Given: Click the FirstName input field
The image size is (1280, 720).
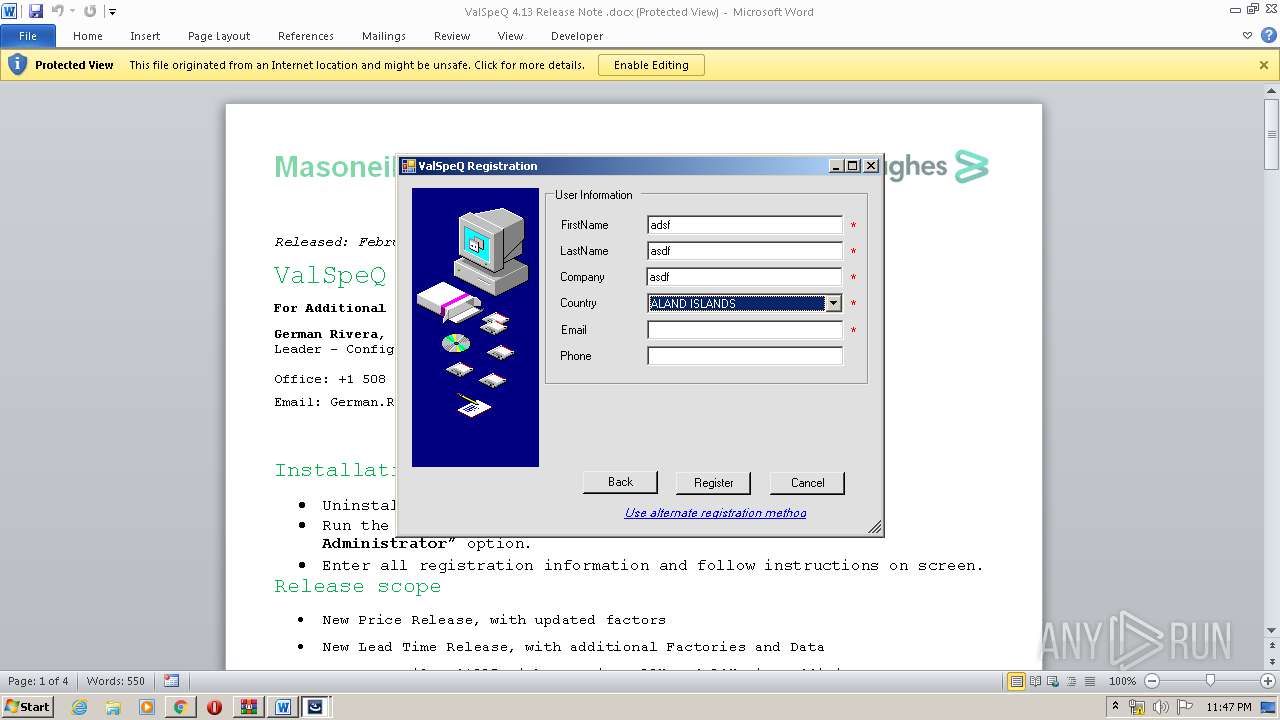Looking at the screenshot, I should click(x=745, y=225).
